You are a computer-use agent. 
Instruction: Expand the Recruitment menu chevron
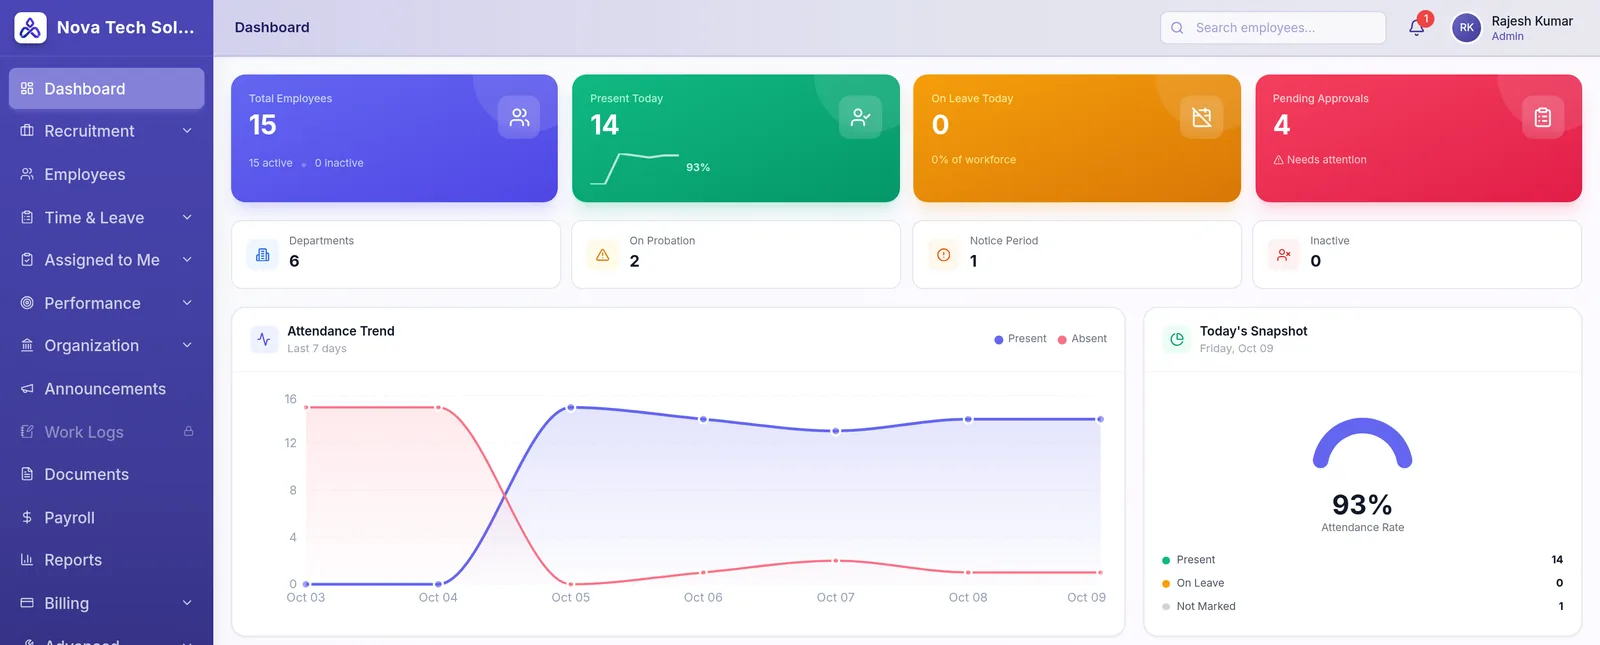(187, 131)
